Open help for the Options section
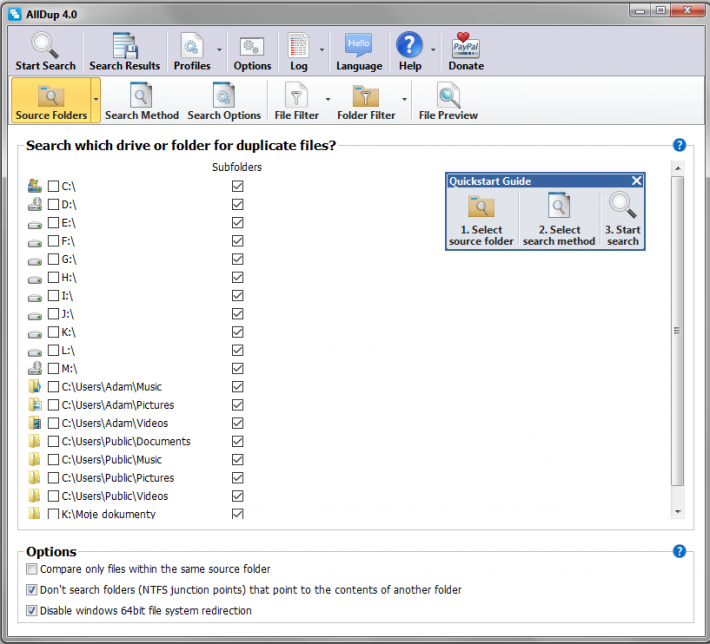The height and width of the screenshot is (644, 710). pyautogui.click(x=679, y=551)
